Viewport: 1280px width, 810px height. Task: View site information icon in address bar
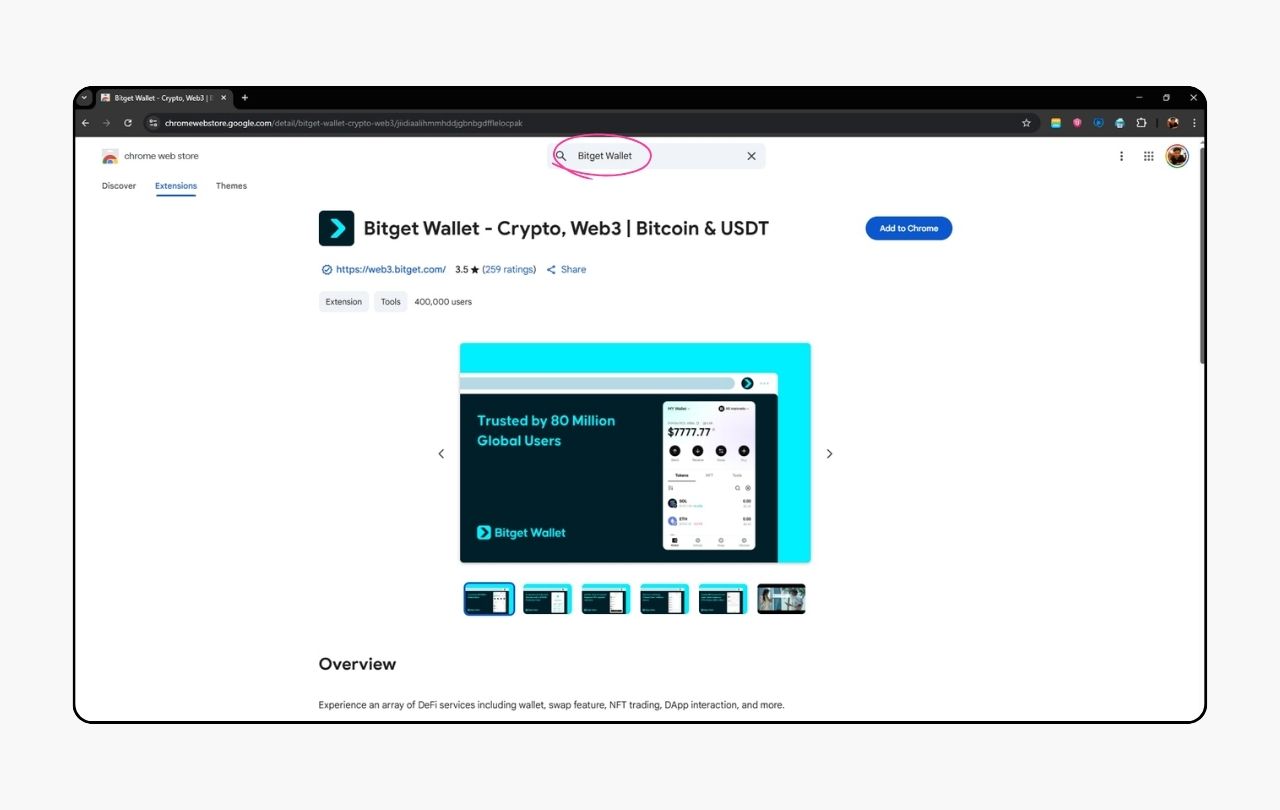153,123
